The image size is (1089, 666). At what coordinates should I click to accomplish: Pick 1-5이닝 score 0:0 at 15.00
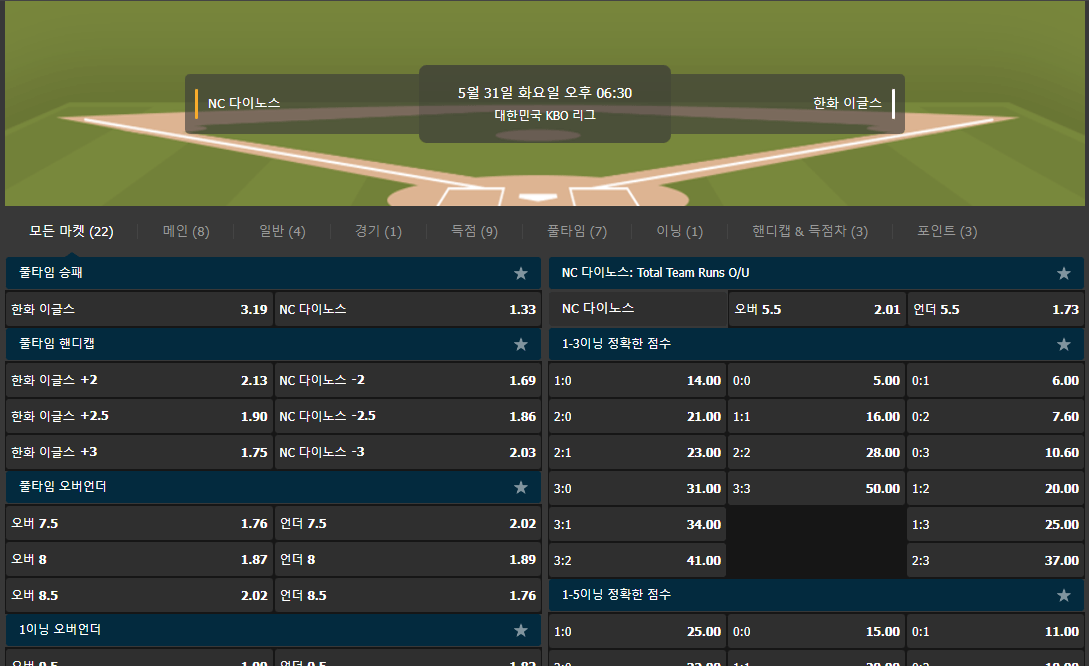[x=817, y=631]
